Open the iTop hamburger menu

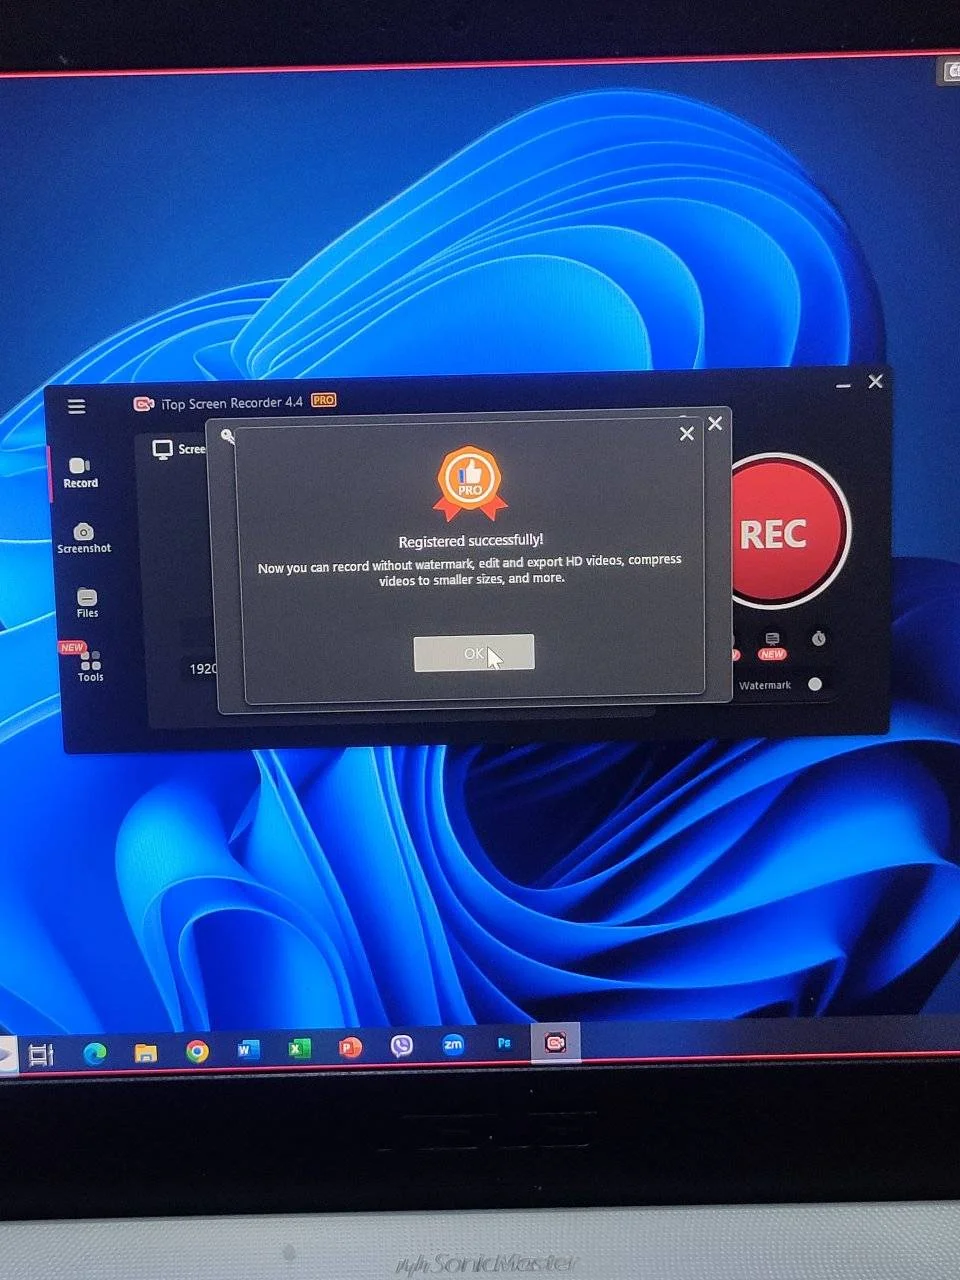point(77,406)
